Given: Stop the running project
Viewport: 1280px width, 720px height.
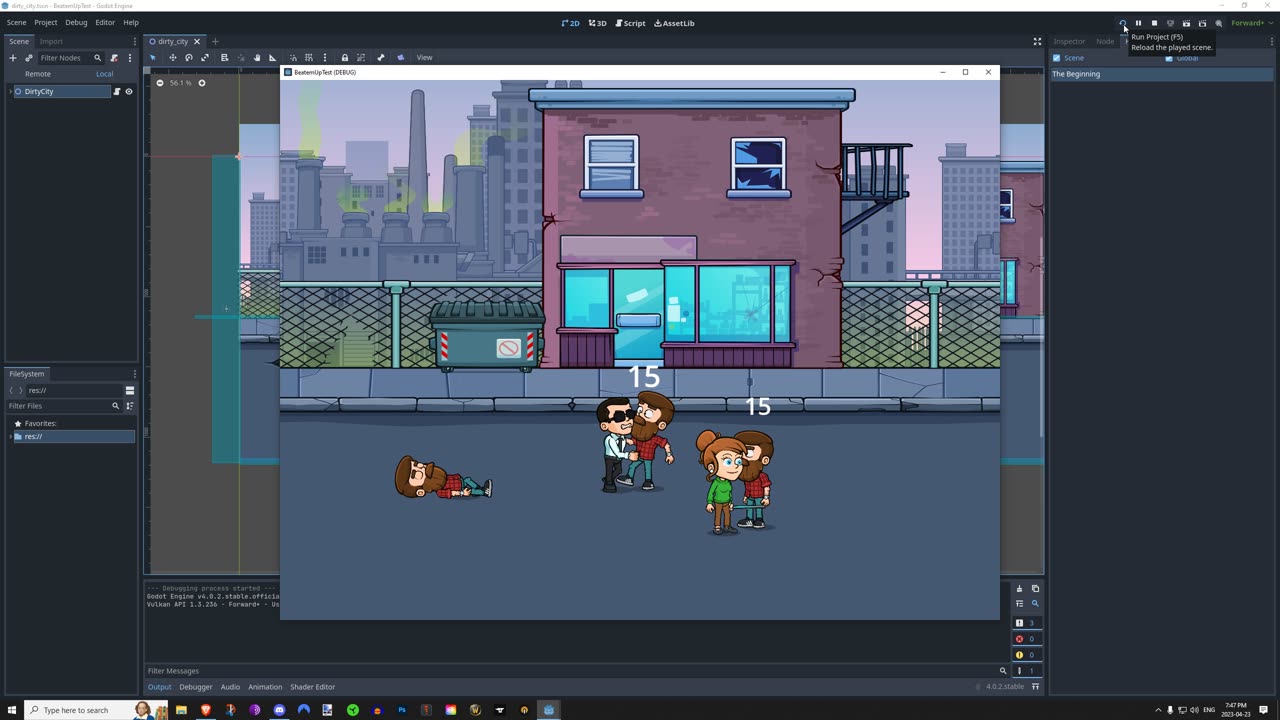Looking at the screenshot, I should (1154, 23).
